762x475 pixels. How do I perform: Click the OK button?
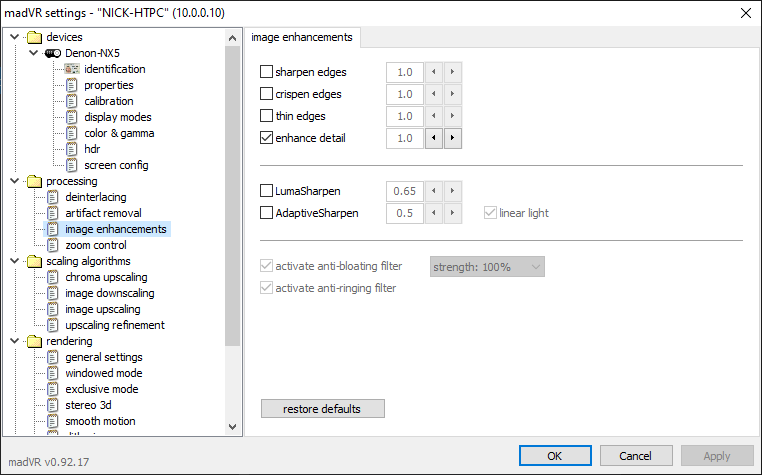coord(554,456)
